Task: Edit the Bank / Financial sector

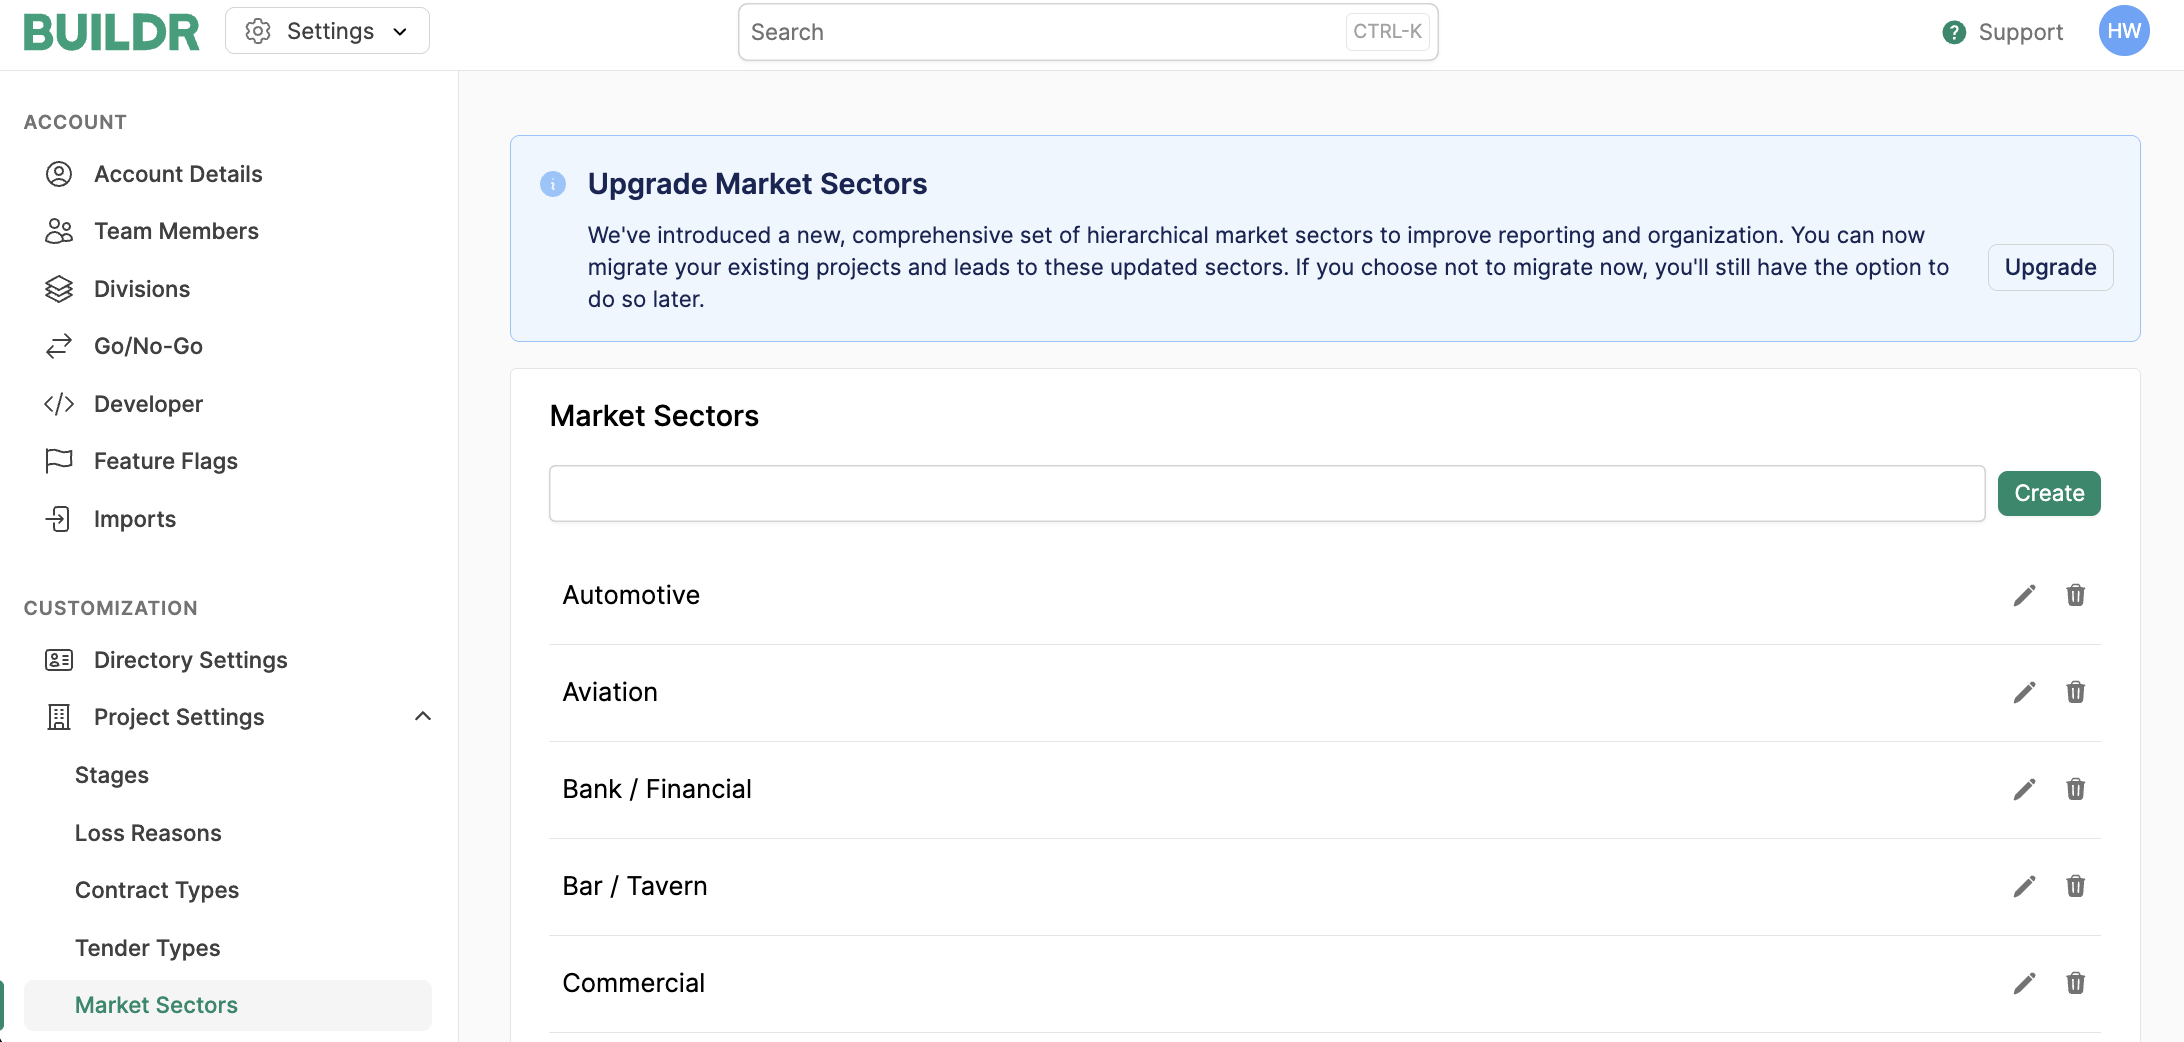Action: [2024, 790]
